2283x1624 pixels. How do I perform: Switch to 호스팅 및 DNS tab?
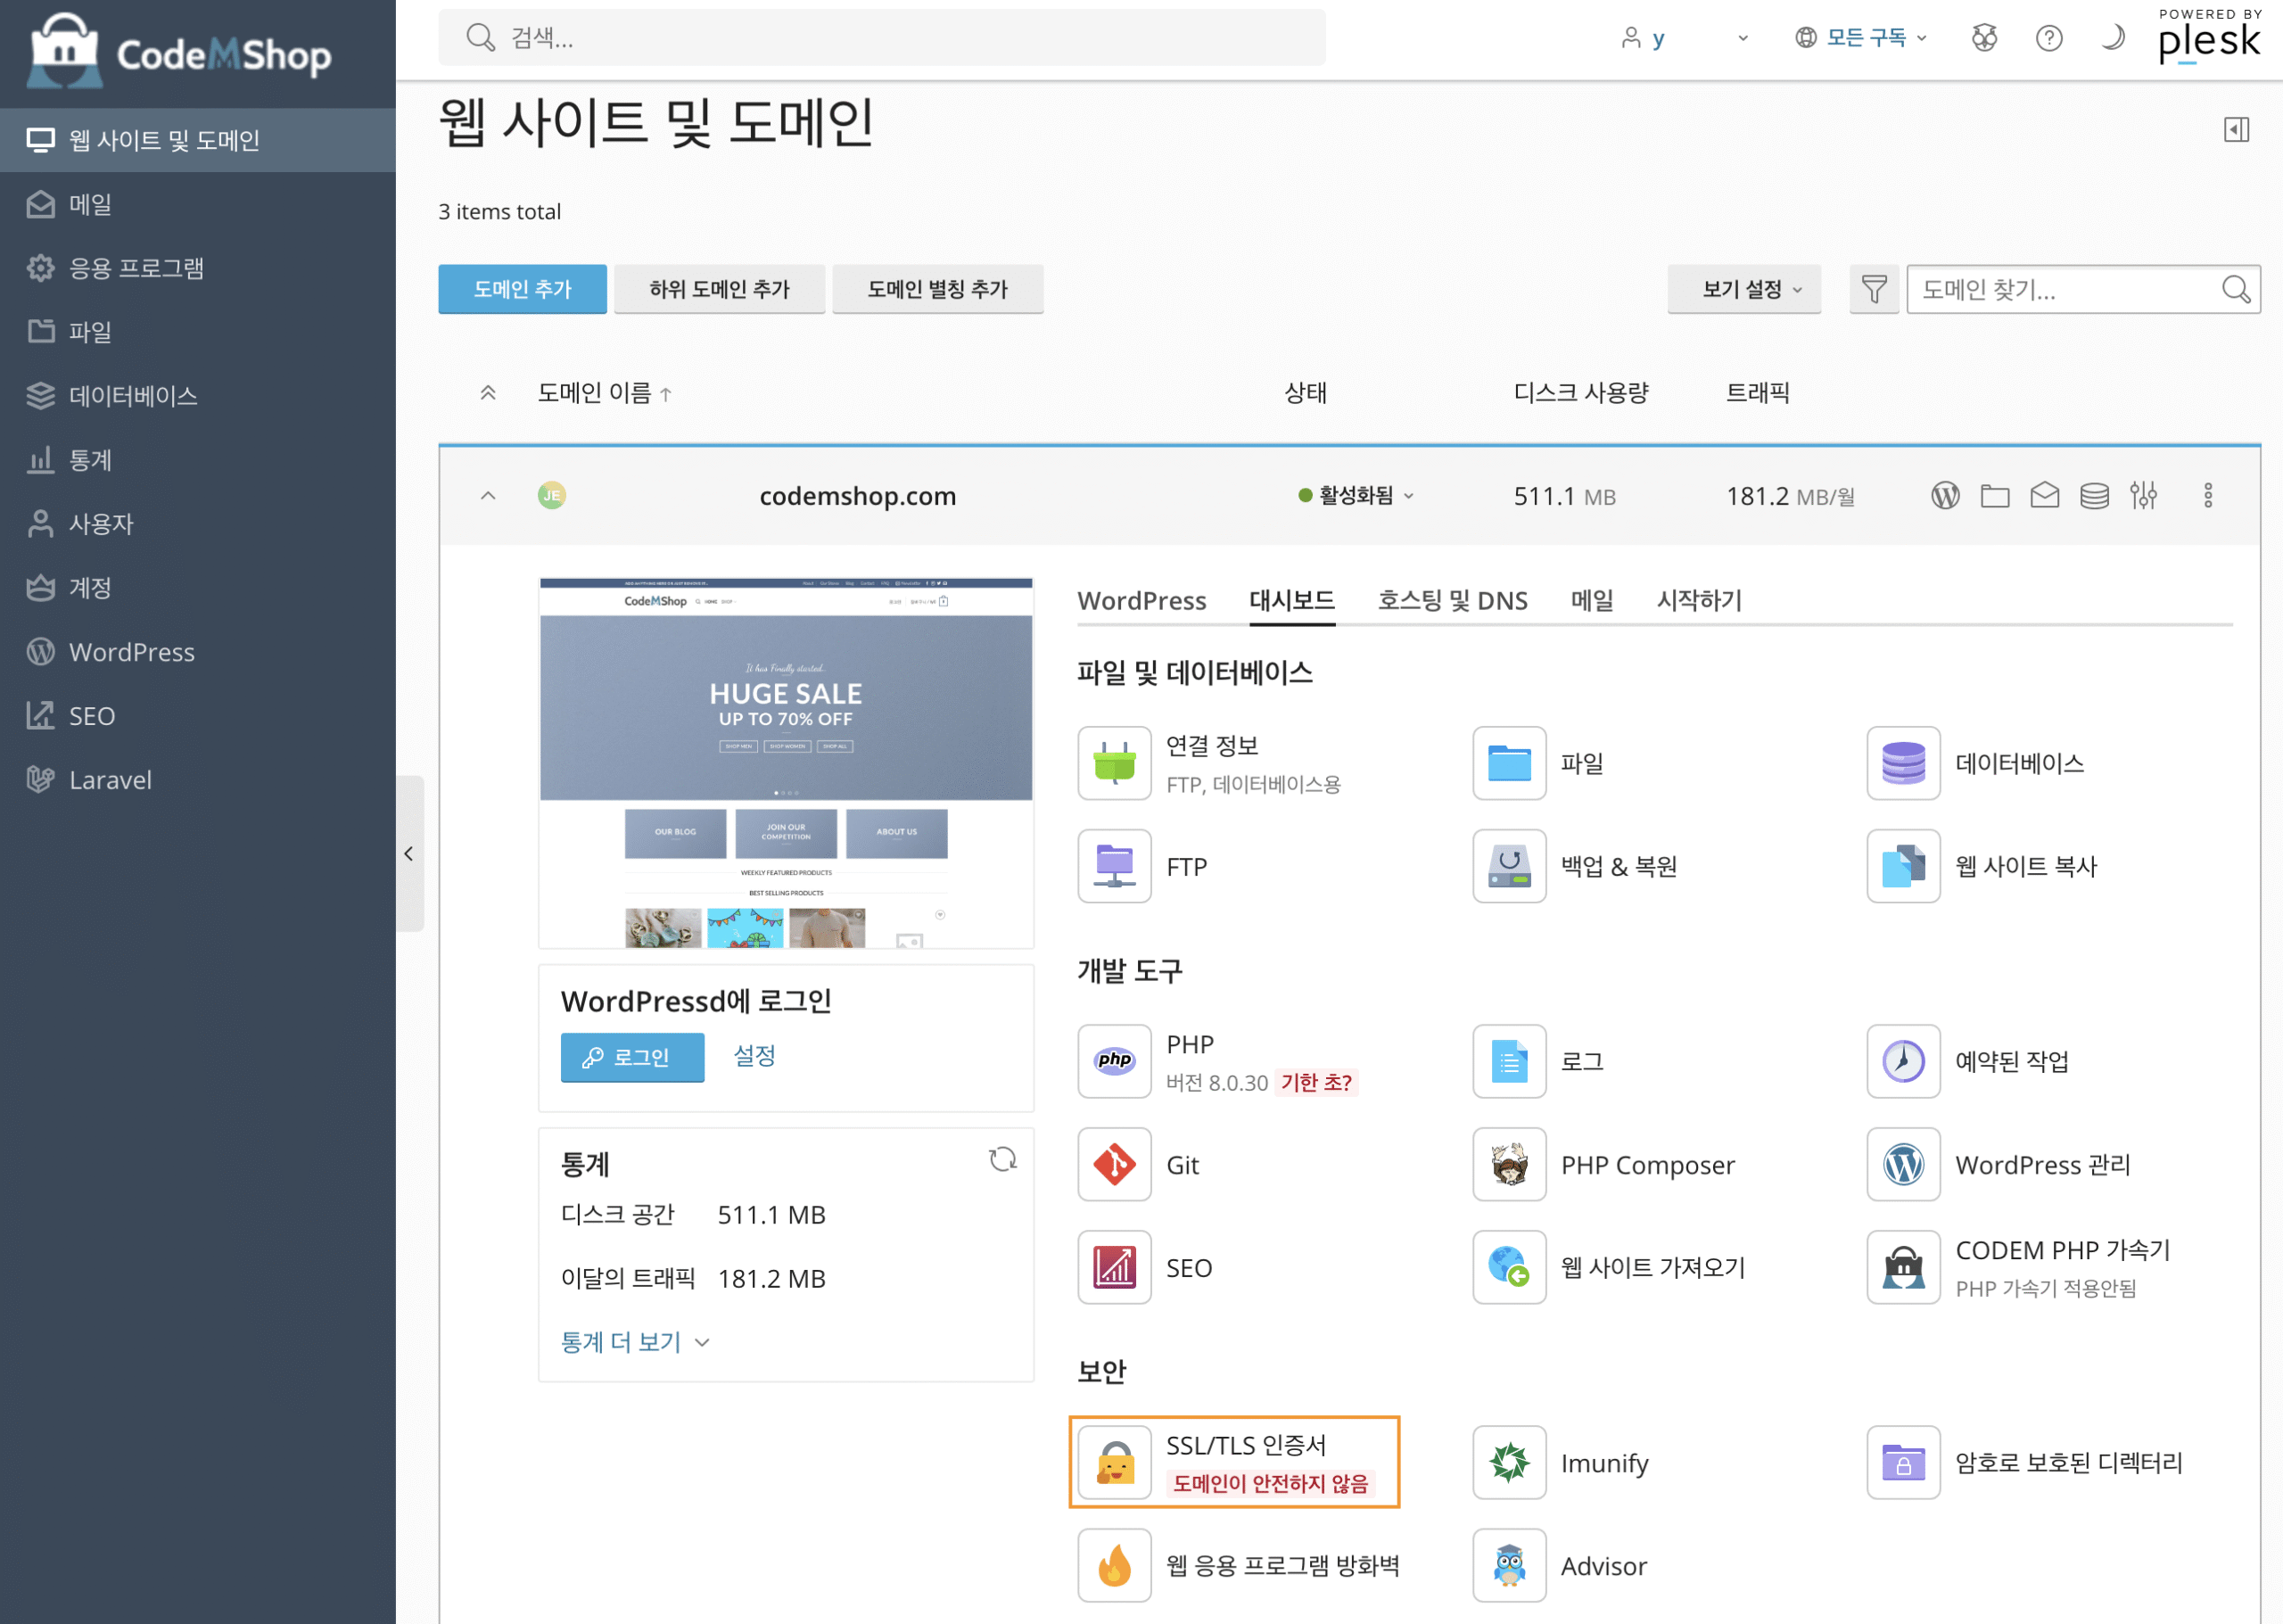point(1452,601)
